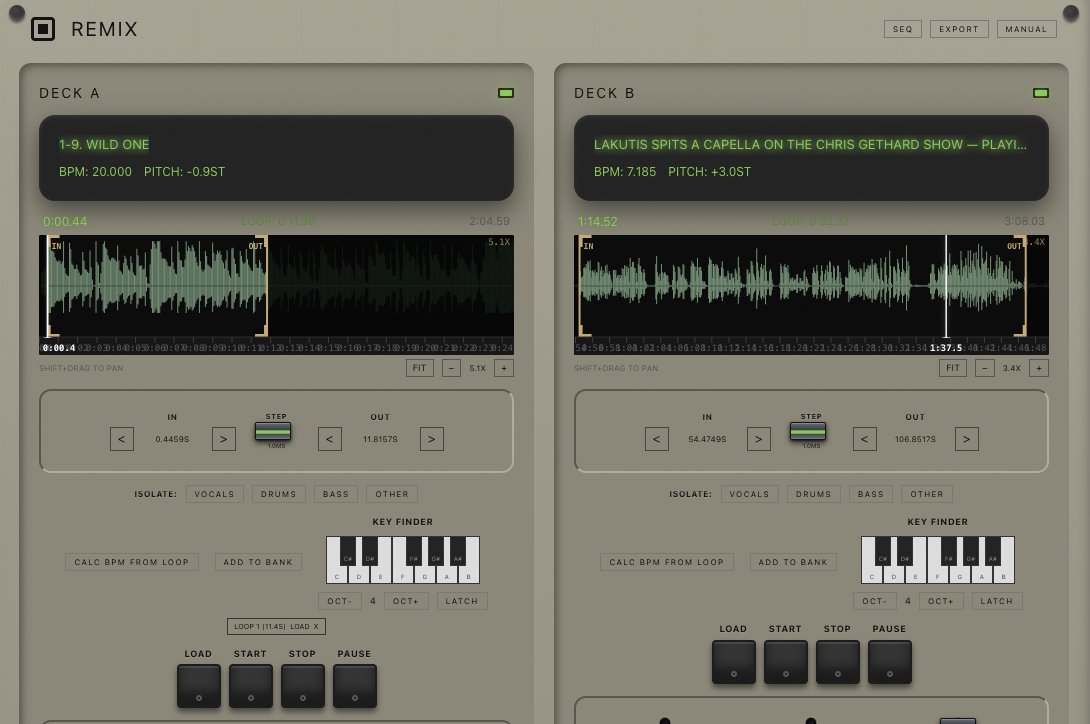Isolate VOCALS on Deck B
1090x724 pixels.
click(x=749, y=494)
